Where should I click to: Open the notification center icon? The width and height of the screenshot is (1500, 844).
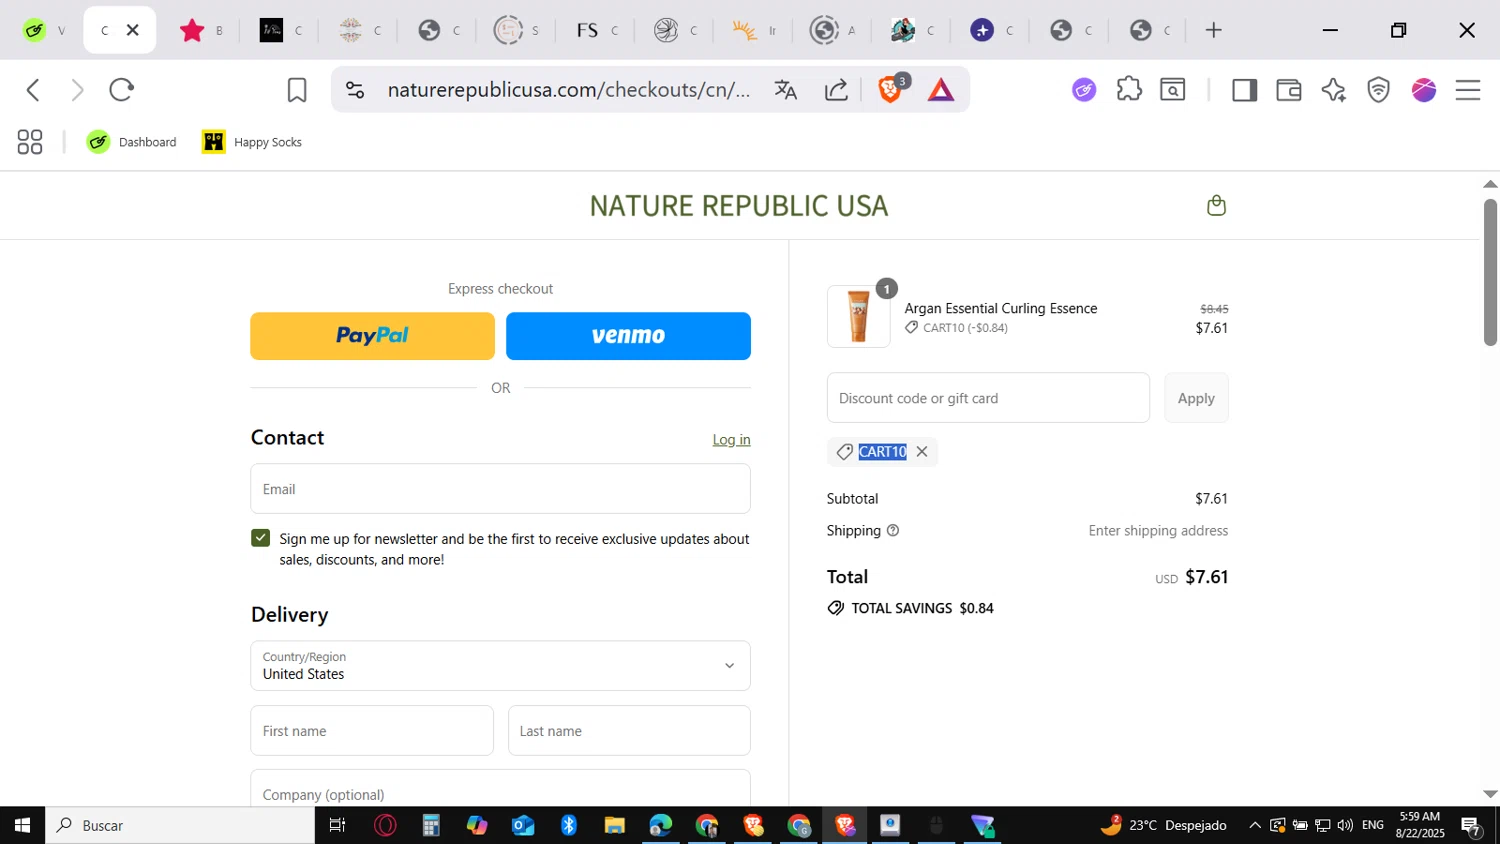point(1472,826)
